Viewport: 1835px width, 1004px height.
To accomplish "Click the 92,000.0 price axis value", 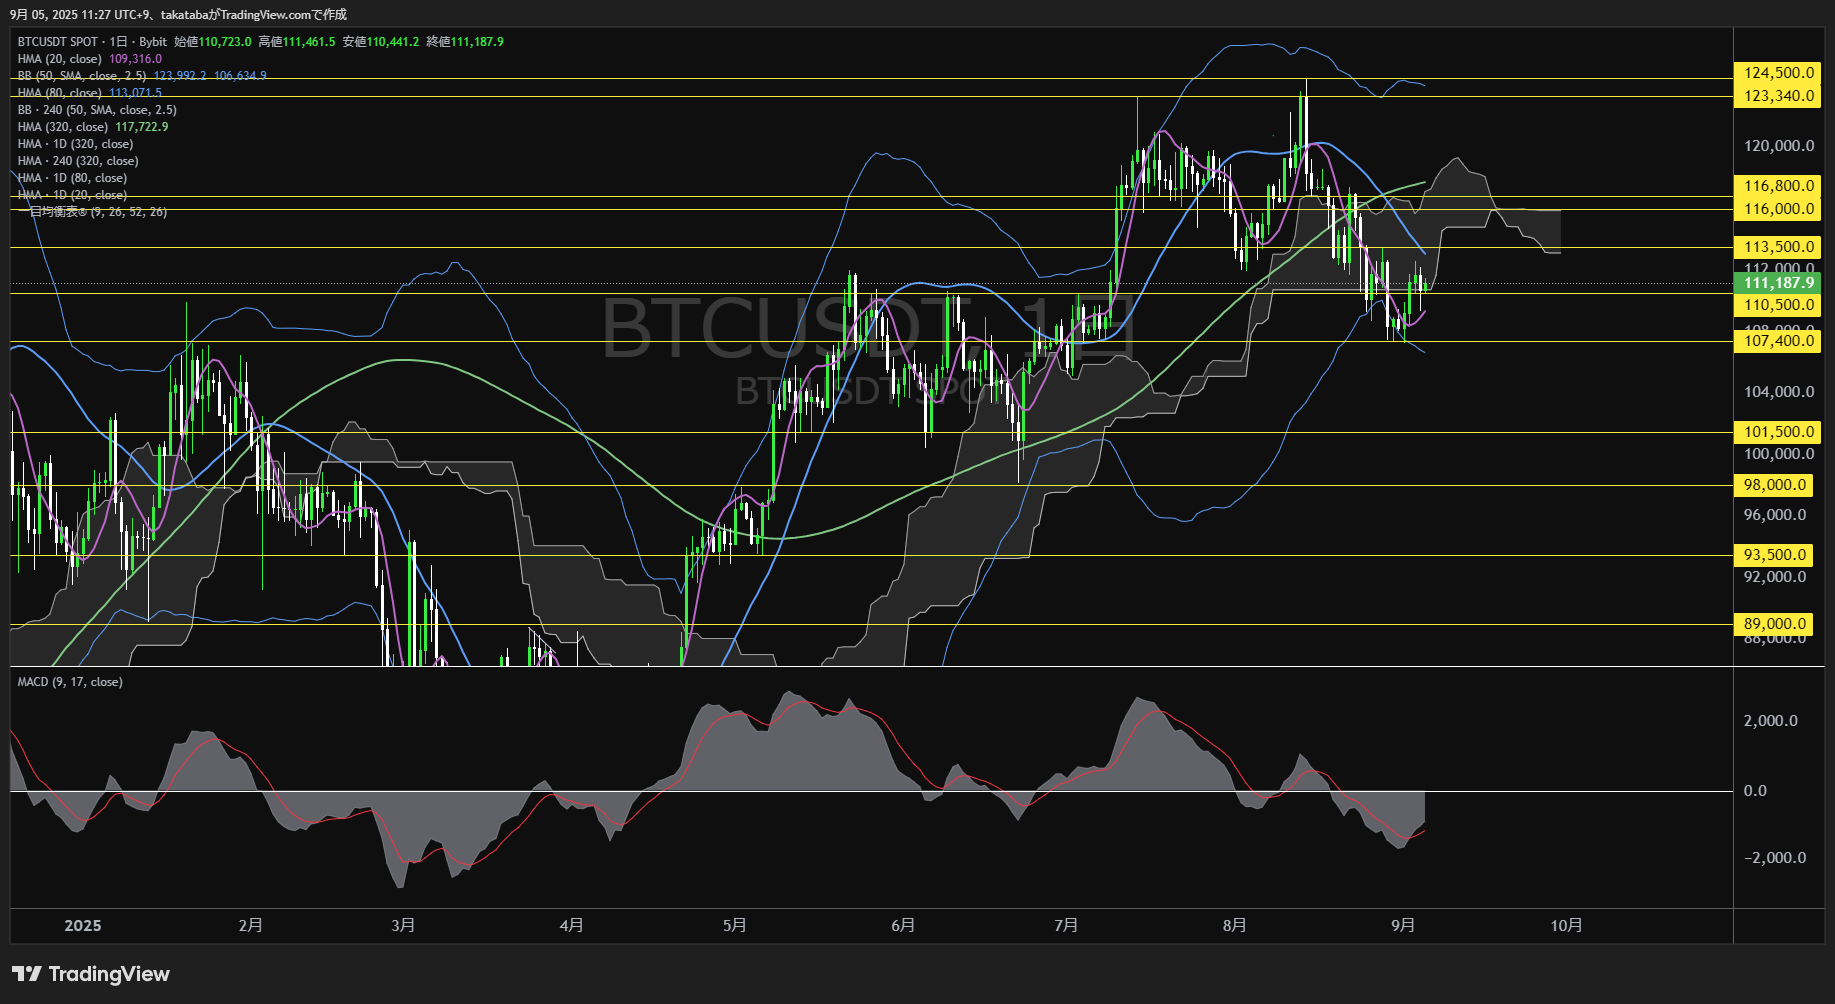I will pyautogui.click(x=1775, y=577).
